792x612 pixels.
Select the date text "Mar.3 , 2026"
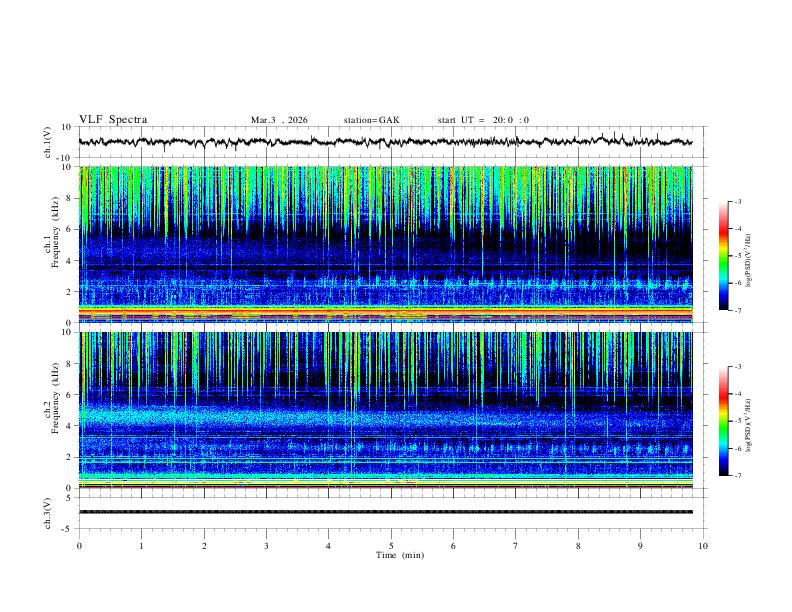tap(279, 120)
